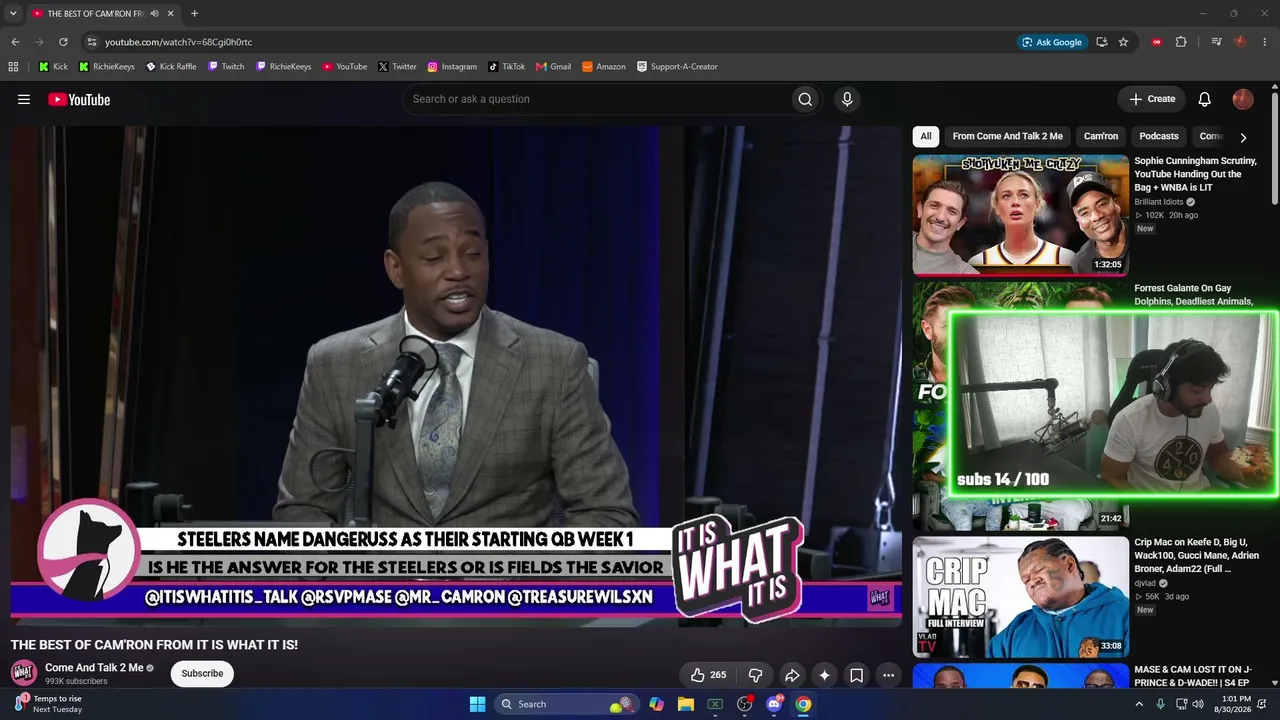1280x720 pixels.
Task: View site information icon in address bar
Action: [91, 42]
